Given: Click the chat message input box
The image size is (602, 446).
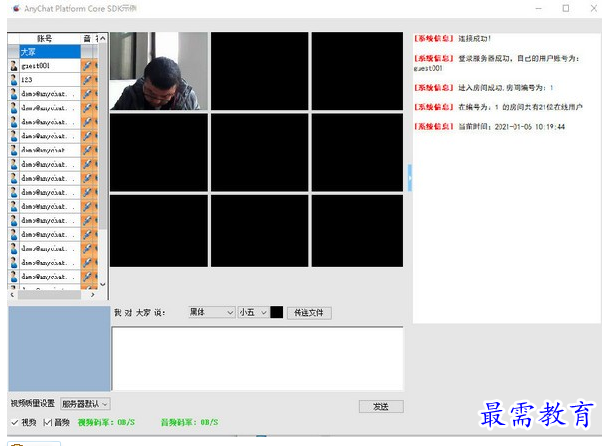Looking at the screenshot, I should pyautogui.click(x=257, y=358).
